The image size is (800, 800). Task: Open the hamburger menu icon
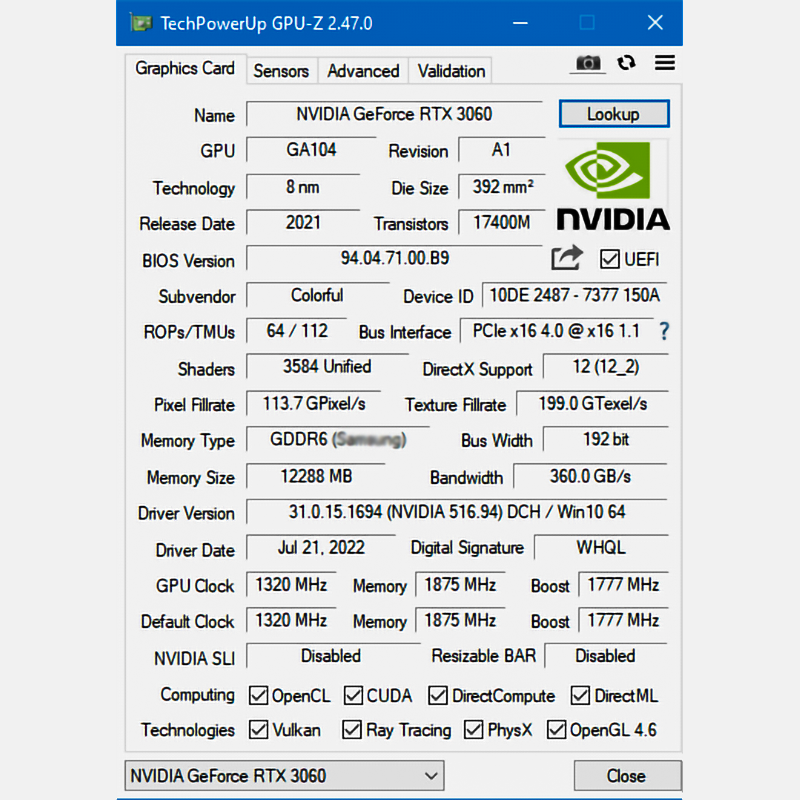pos(665,63)
